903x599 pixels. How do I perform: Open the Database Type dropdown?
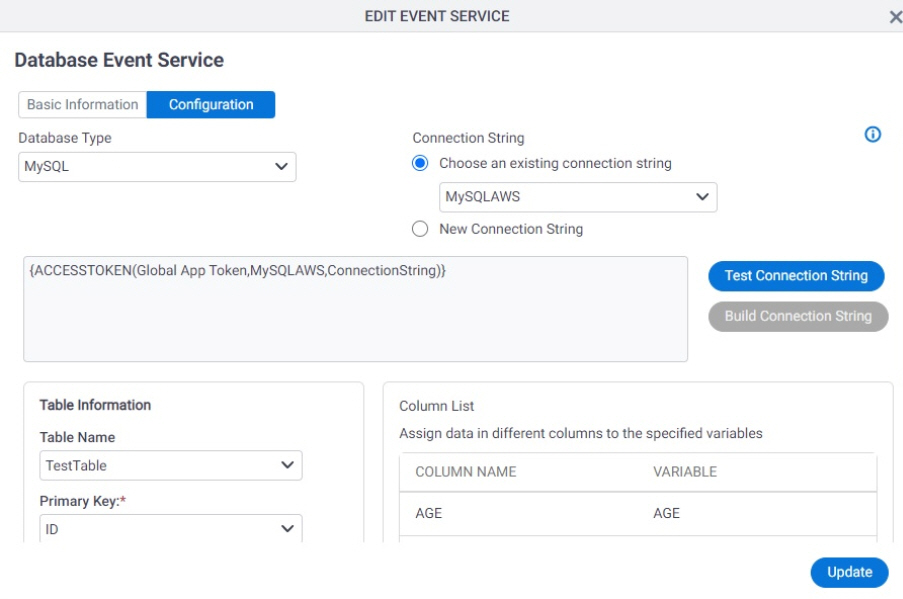[157, 167]
